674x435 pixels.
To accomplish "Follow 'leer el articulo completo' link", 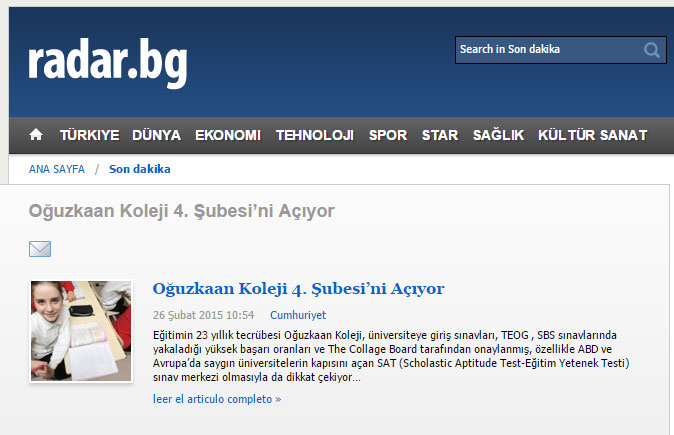I will 217,399.
